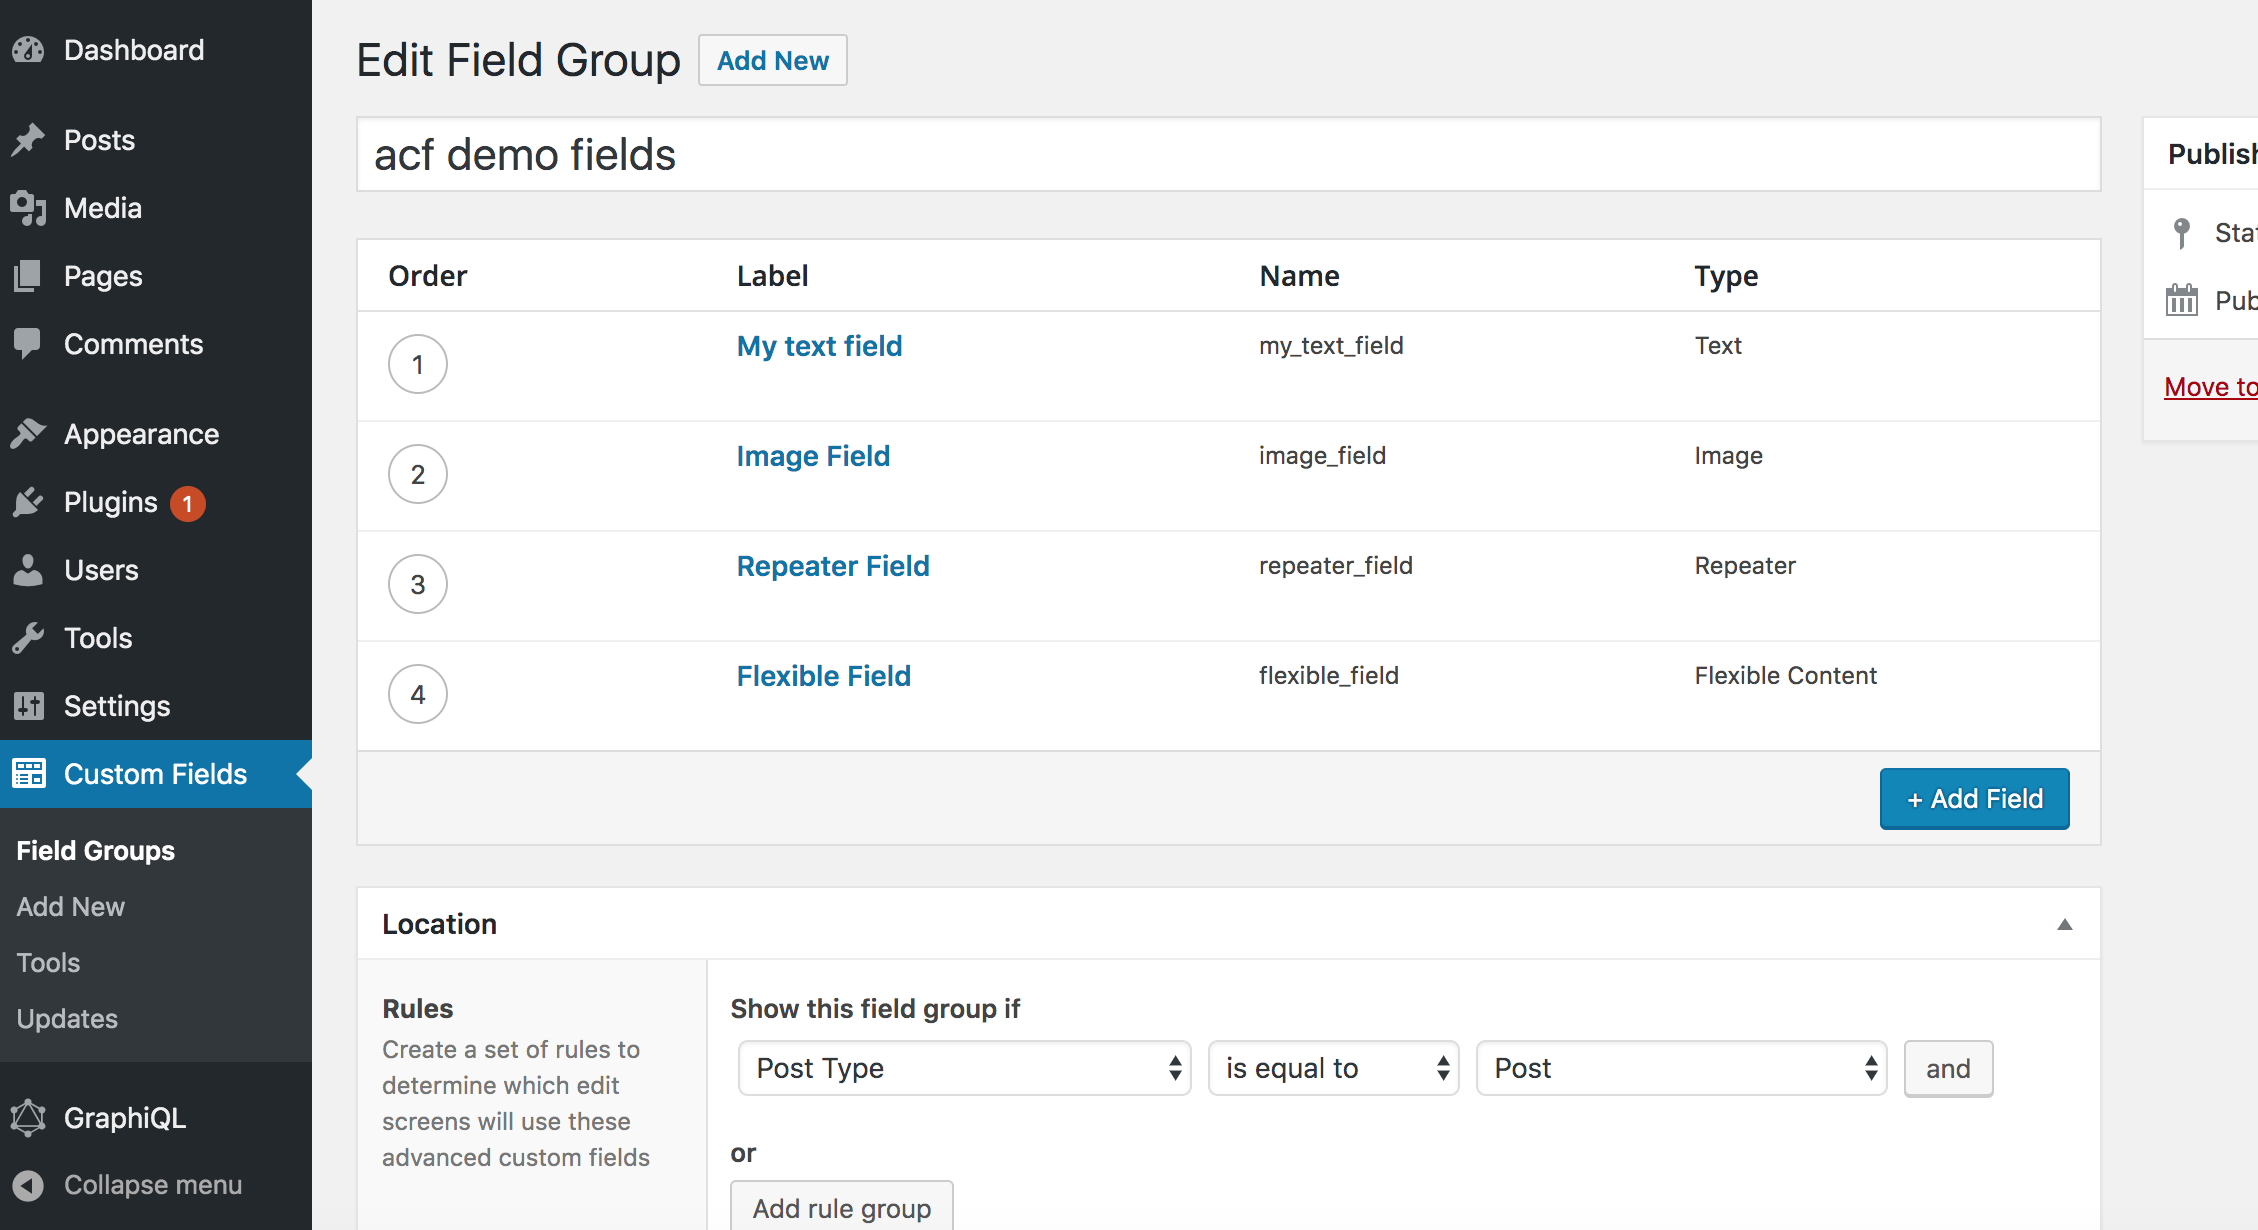The height and width of the screenshot is (1230, 2258).
Task: Open Field Groups submenu item
Action: click(x=96, y=851)
